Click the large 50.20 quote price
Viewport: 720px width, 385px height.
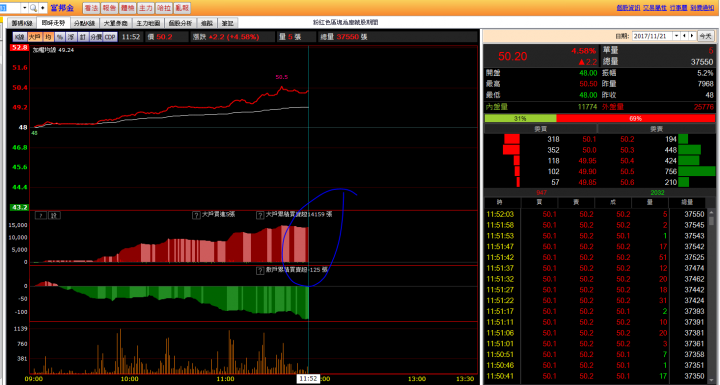(x=513, y=57)
